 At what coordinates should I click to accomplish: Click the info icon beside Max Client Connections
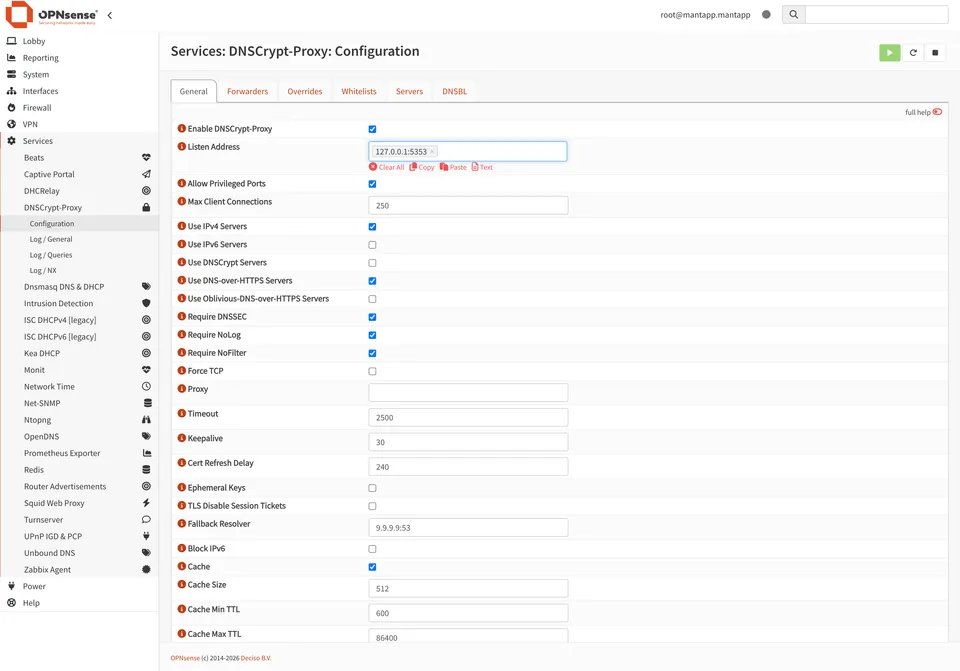pos(181,201)
